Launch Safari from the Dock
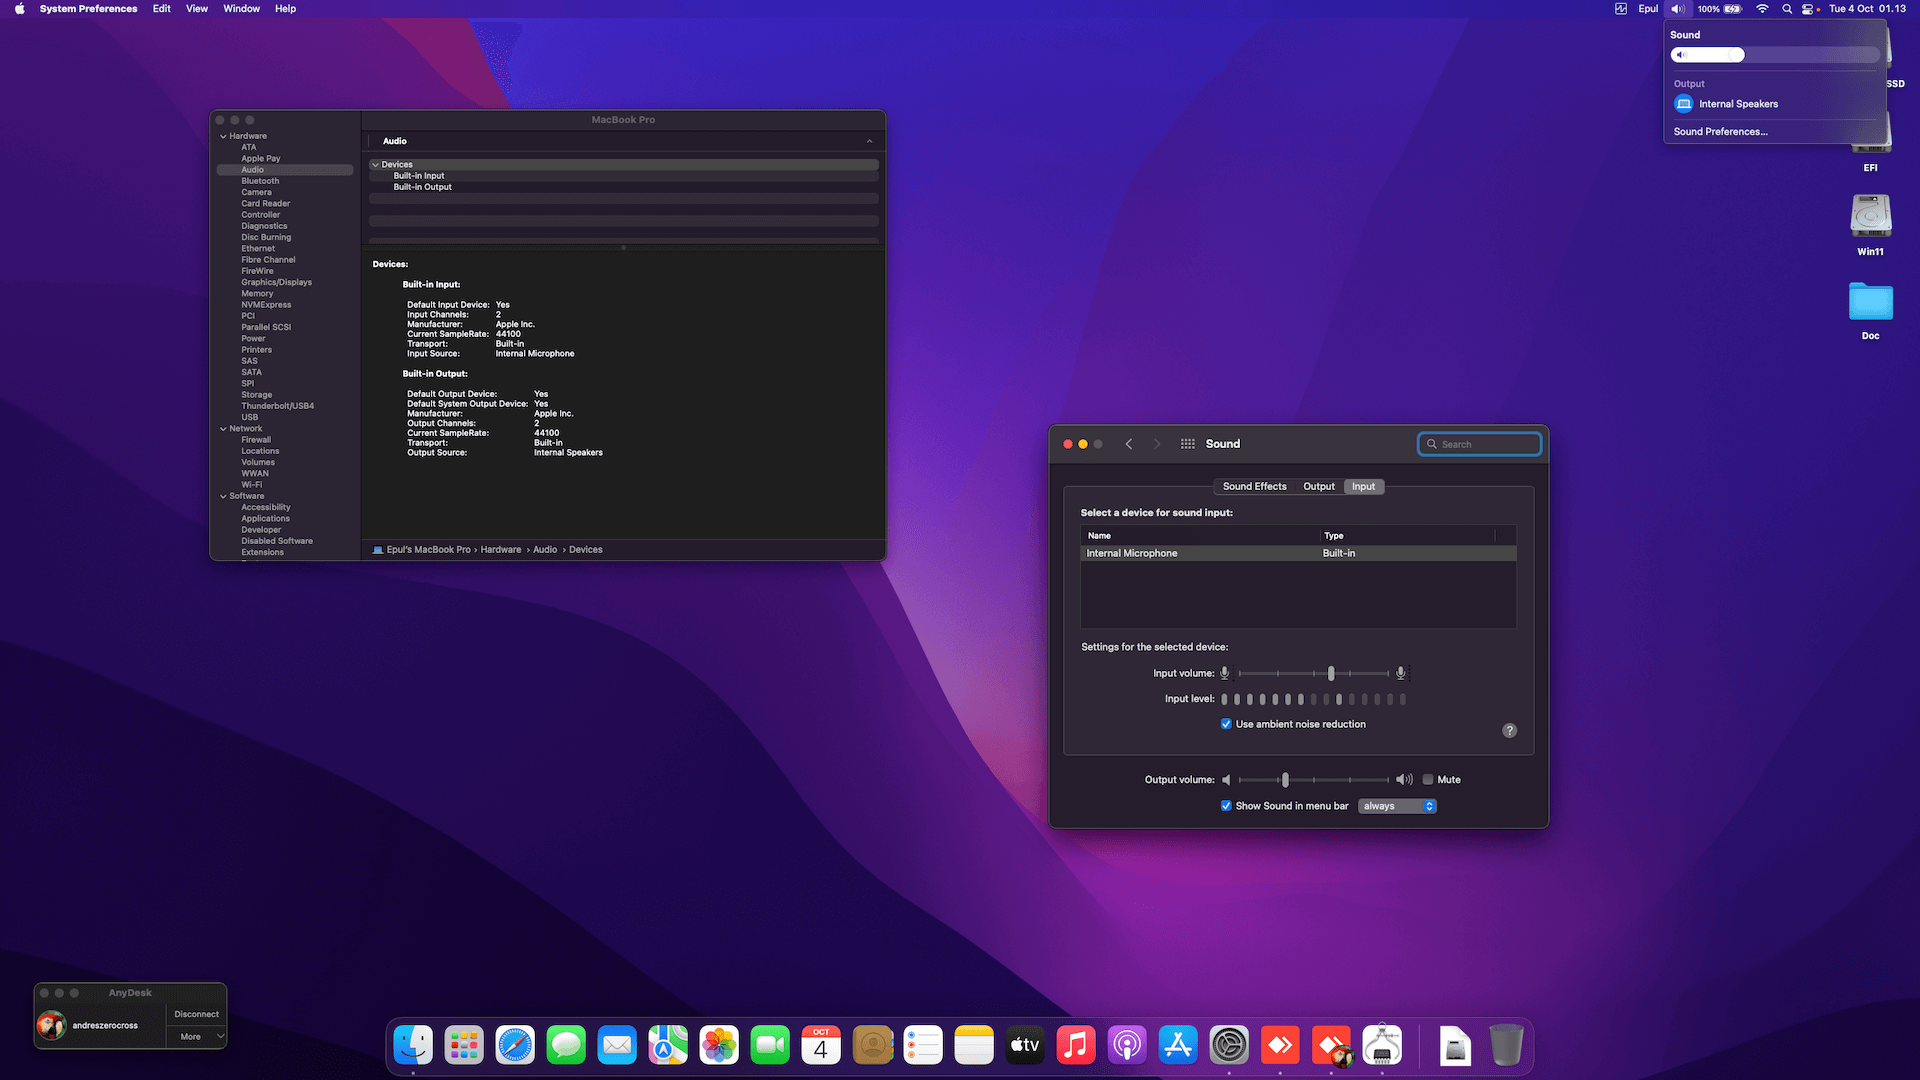The width and height of the screenshot is (1920, 1080). (515, 1045)
